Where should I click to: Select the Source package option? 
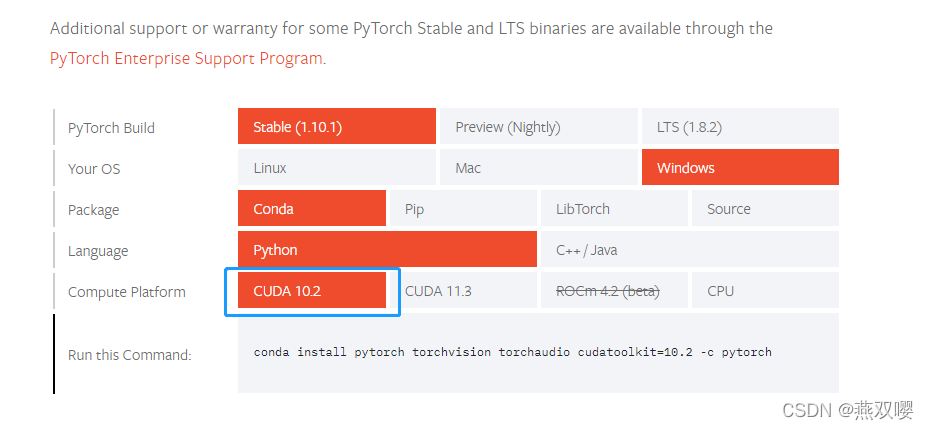765,208
